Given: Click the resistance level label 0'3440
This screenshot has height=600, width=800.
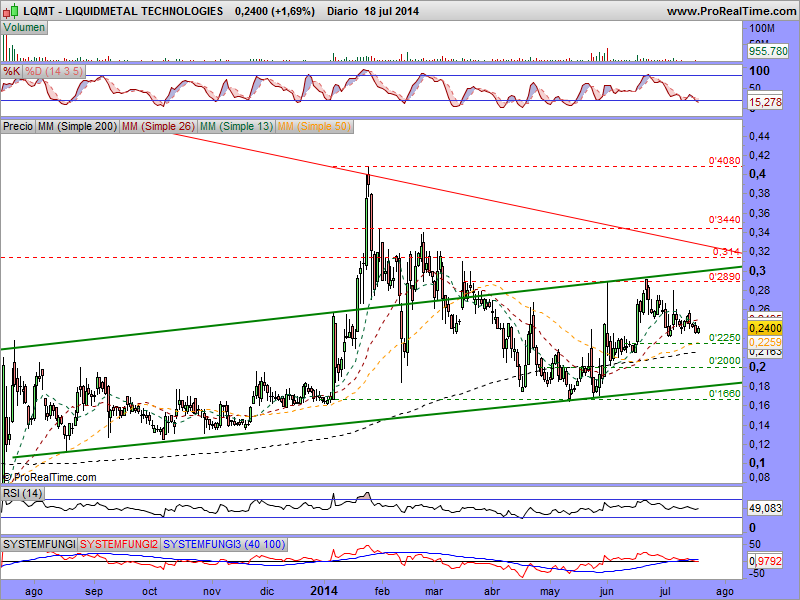Looking at the screenshot, I should [724, 219].
